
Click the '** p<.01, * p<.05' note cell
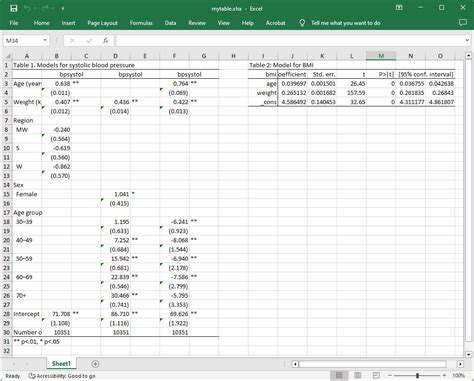36,342
